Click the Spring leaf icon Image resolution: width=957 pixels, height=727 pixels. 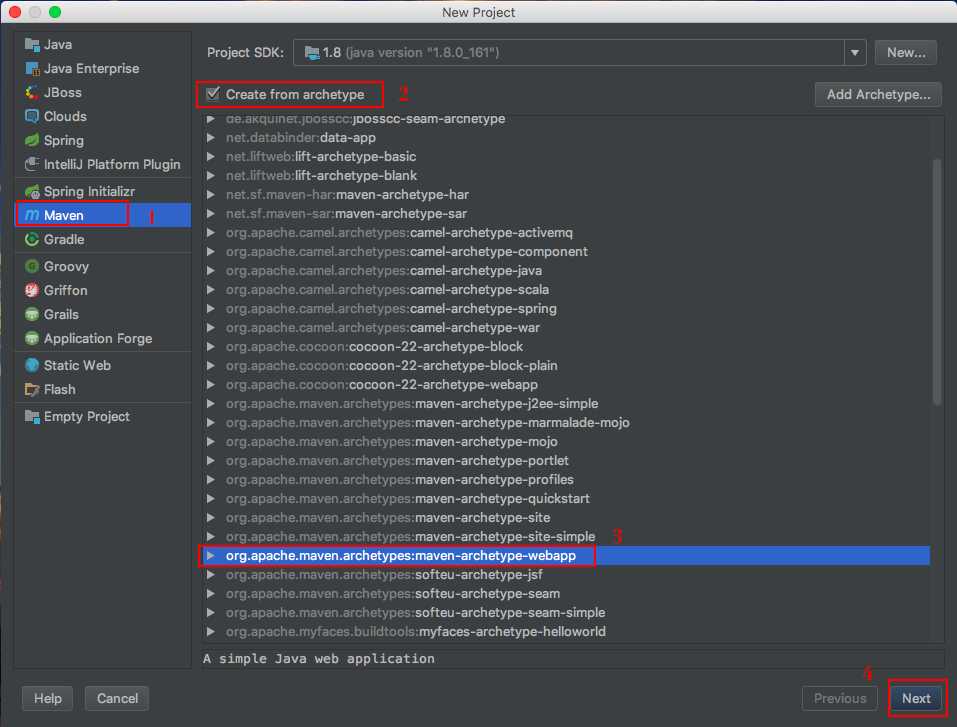[32, 141]
